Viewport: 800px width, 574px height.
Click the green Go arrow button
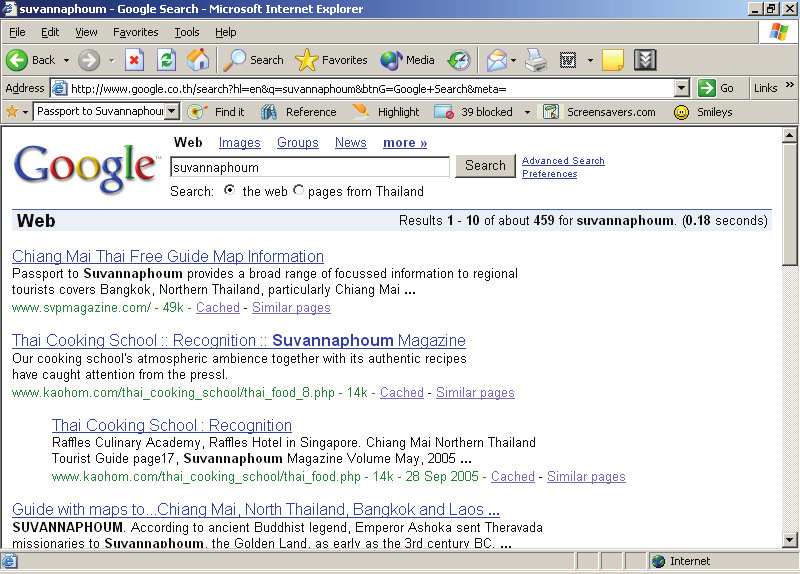[707, 88]
